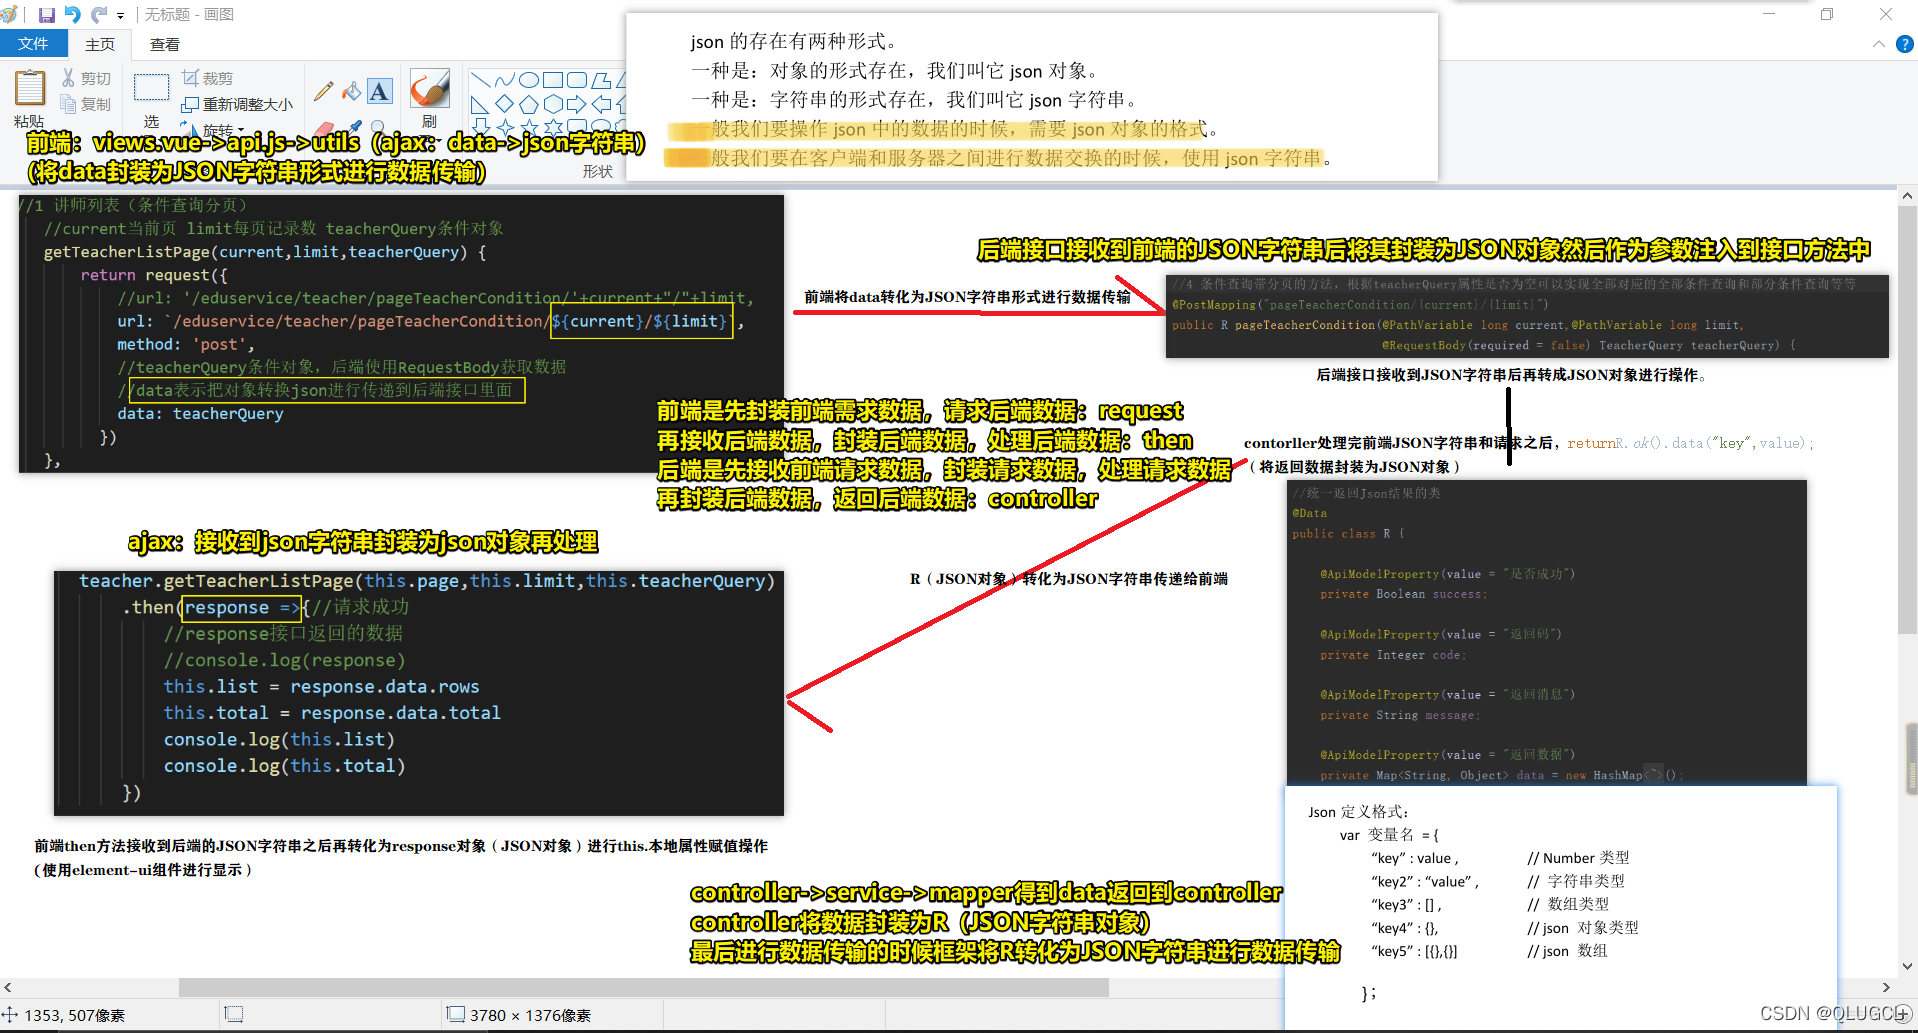This screenshot has width=1918, height=1033.
Task: Switch to the View (查看) tab
Action: click(x=165, y=44)
